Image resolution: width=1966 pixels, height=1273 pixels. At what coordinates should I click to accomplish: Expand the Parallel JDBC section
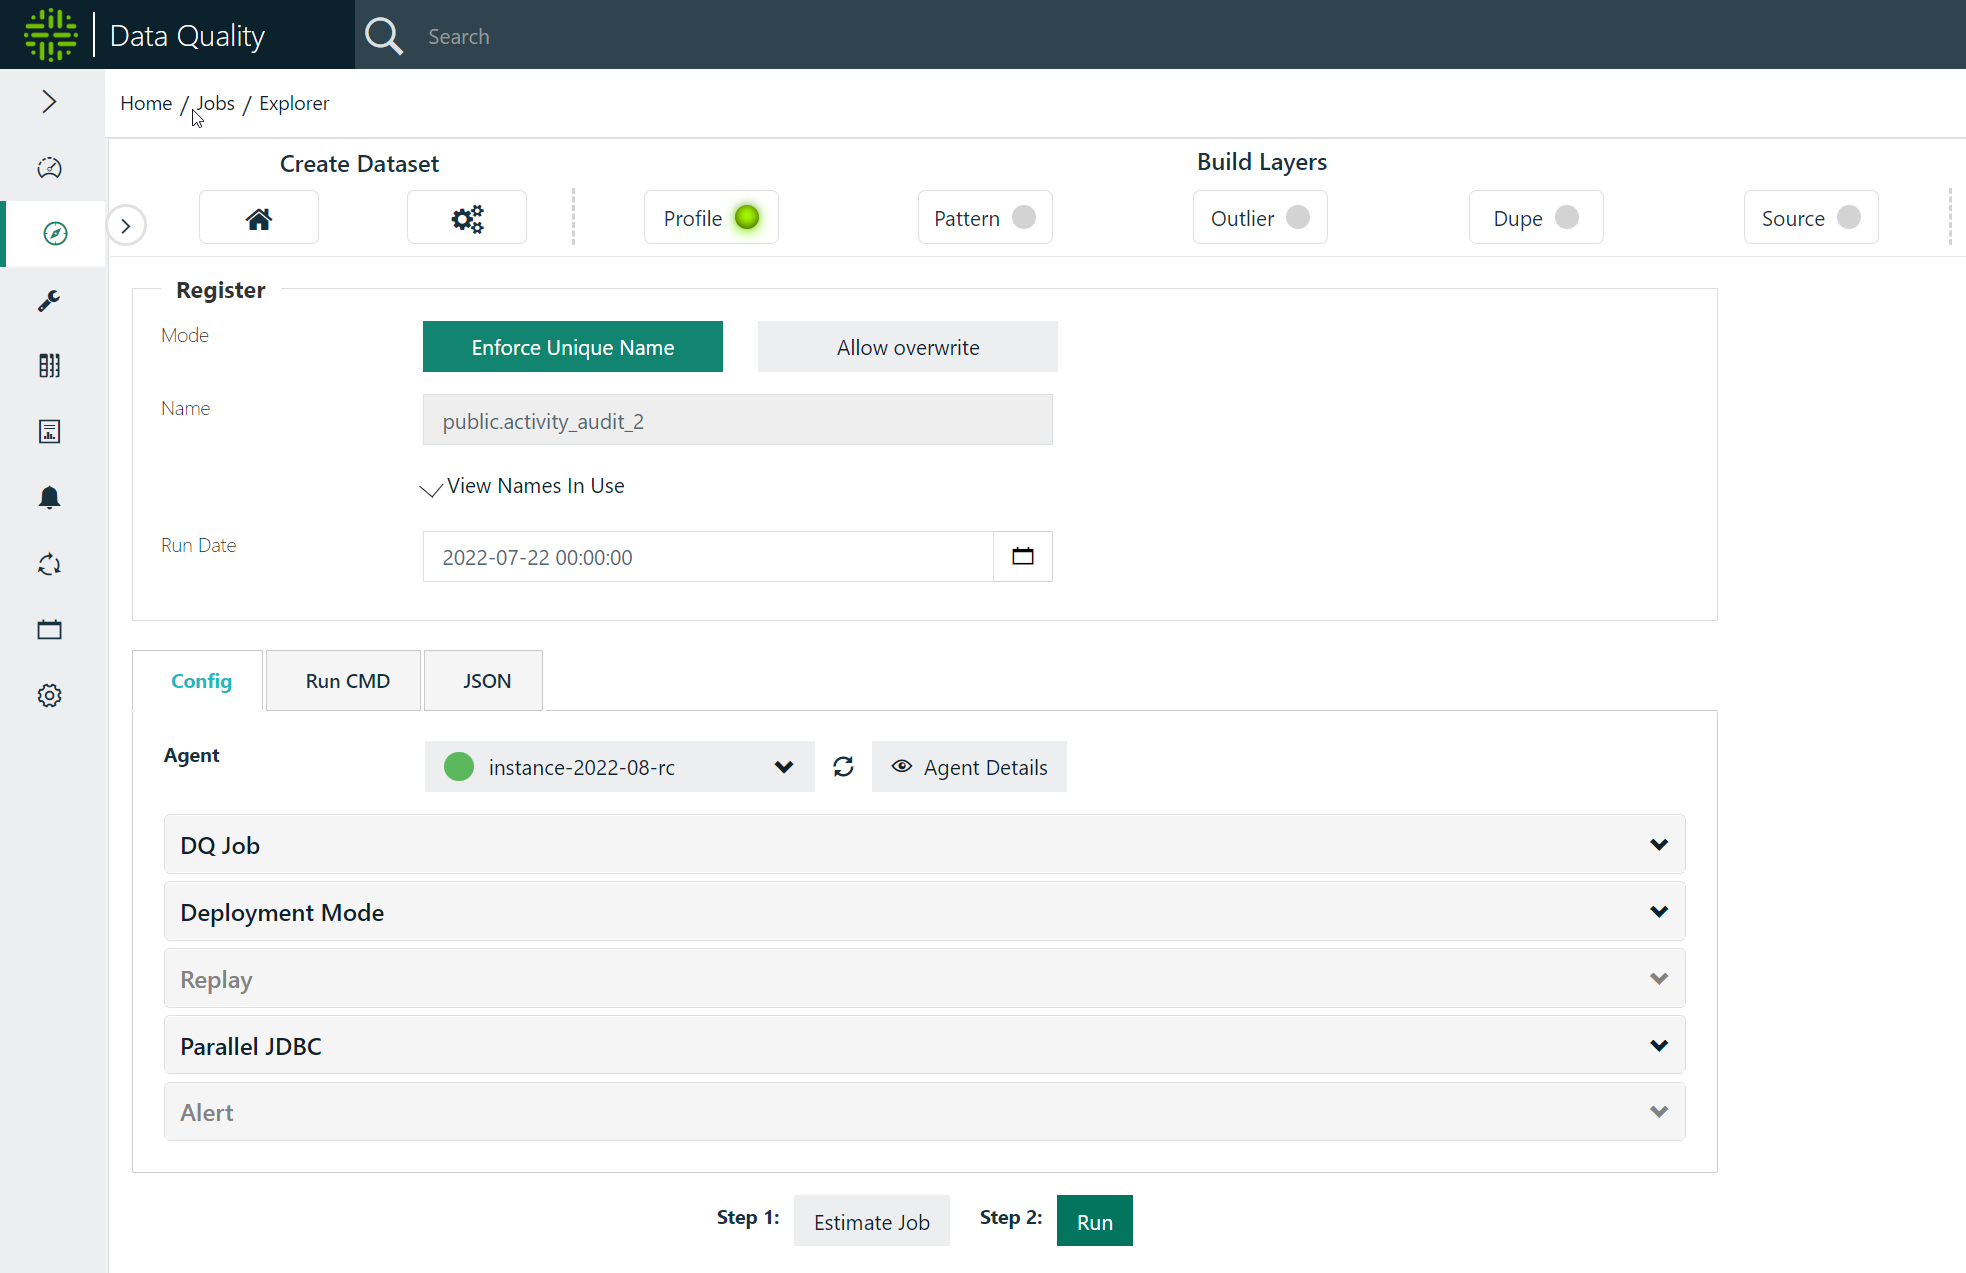pyautogui.click(x=924, y=1046)
